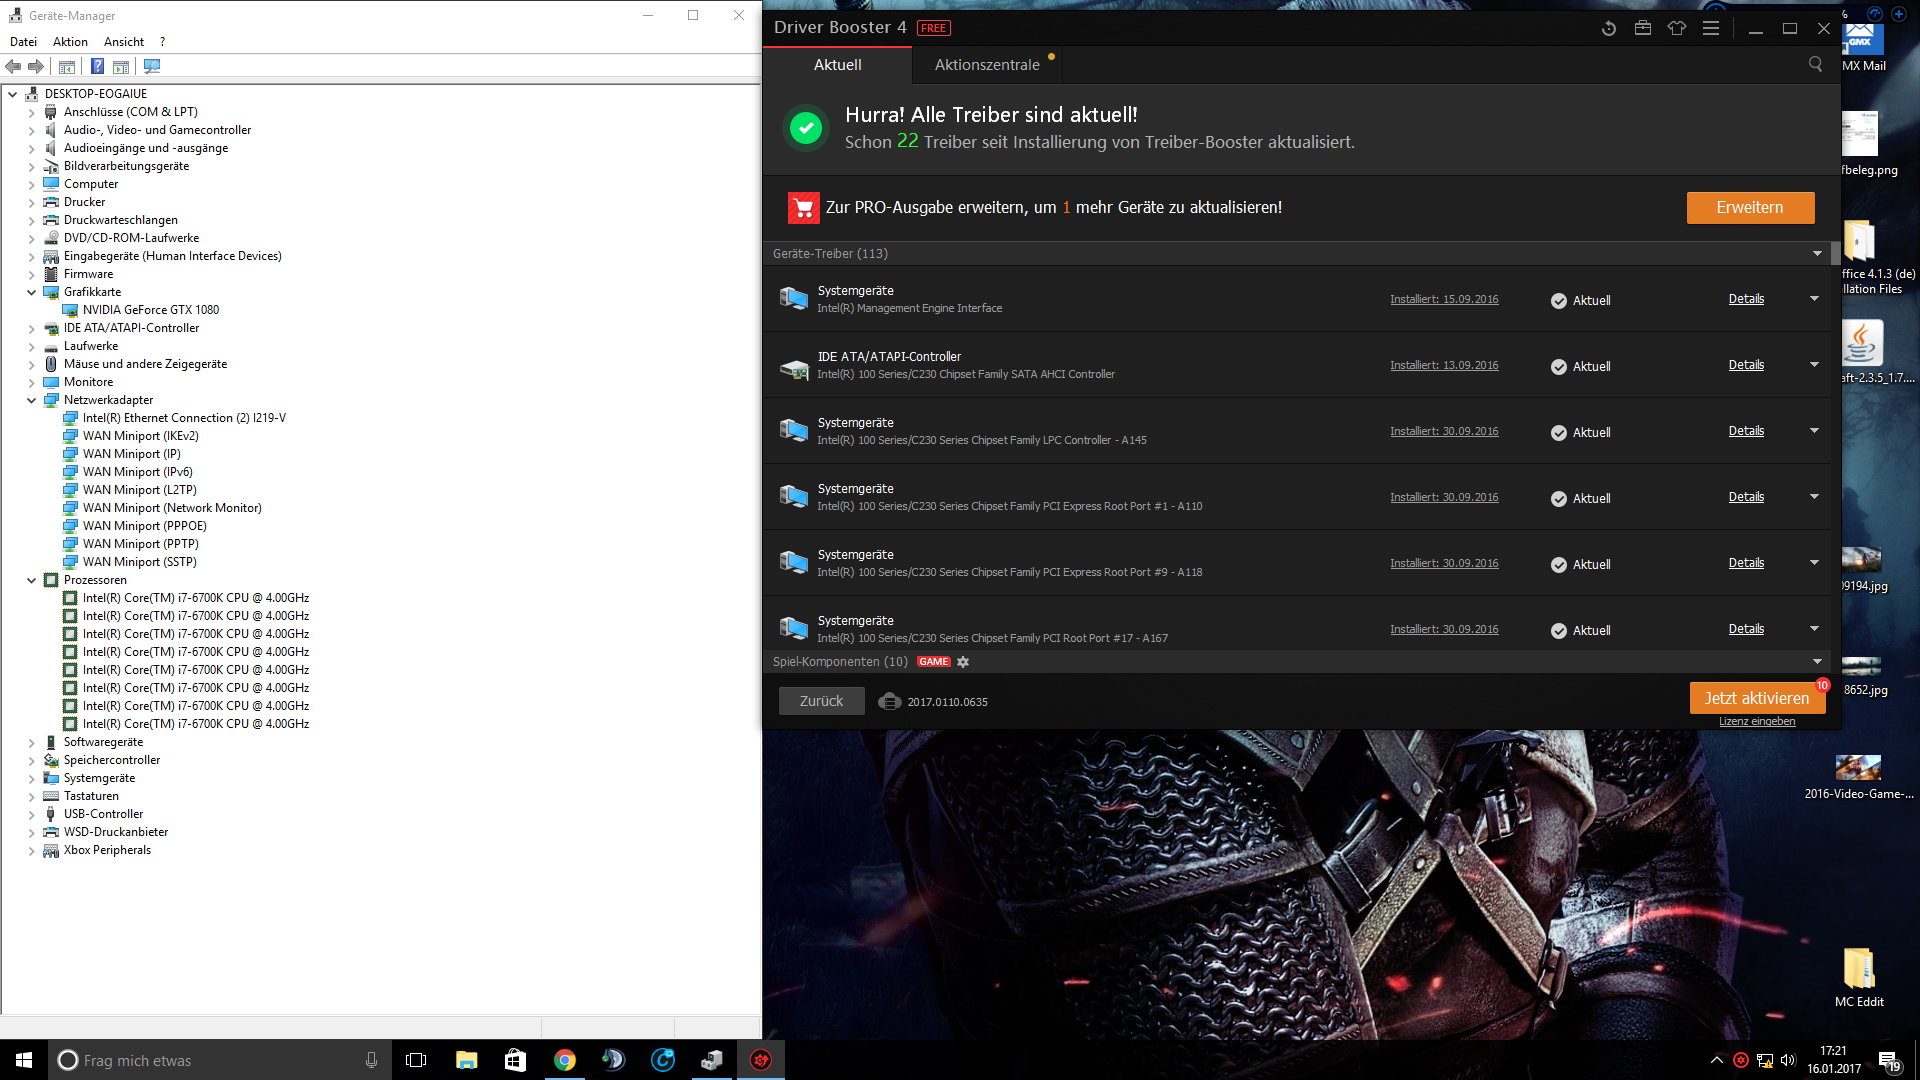Screen dimensions: 1920x1080
Task: Select NVIDIA GeForce GTX 1080 device
Action: pos(150,310)
